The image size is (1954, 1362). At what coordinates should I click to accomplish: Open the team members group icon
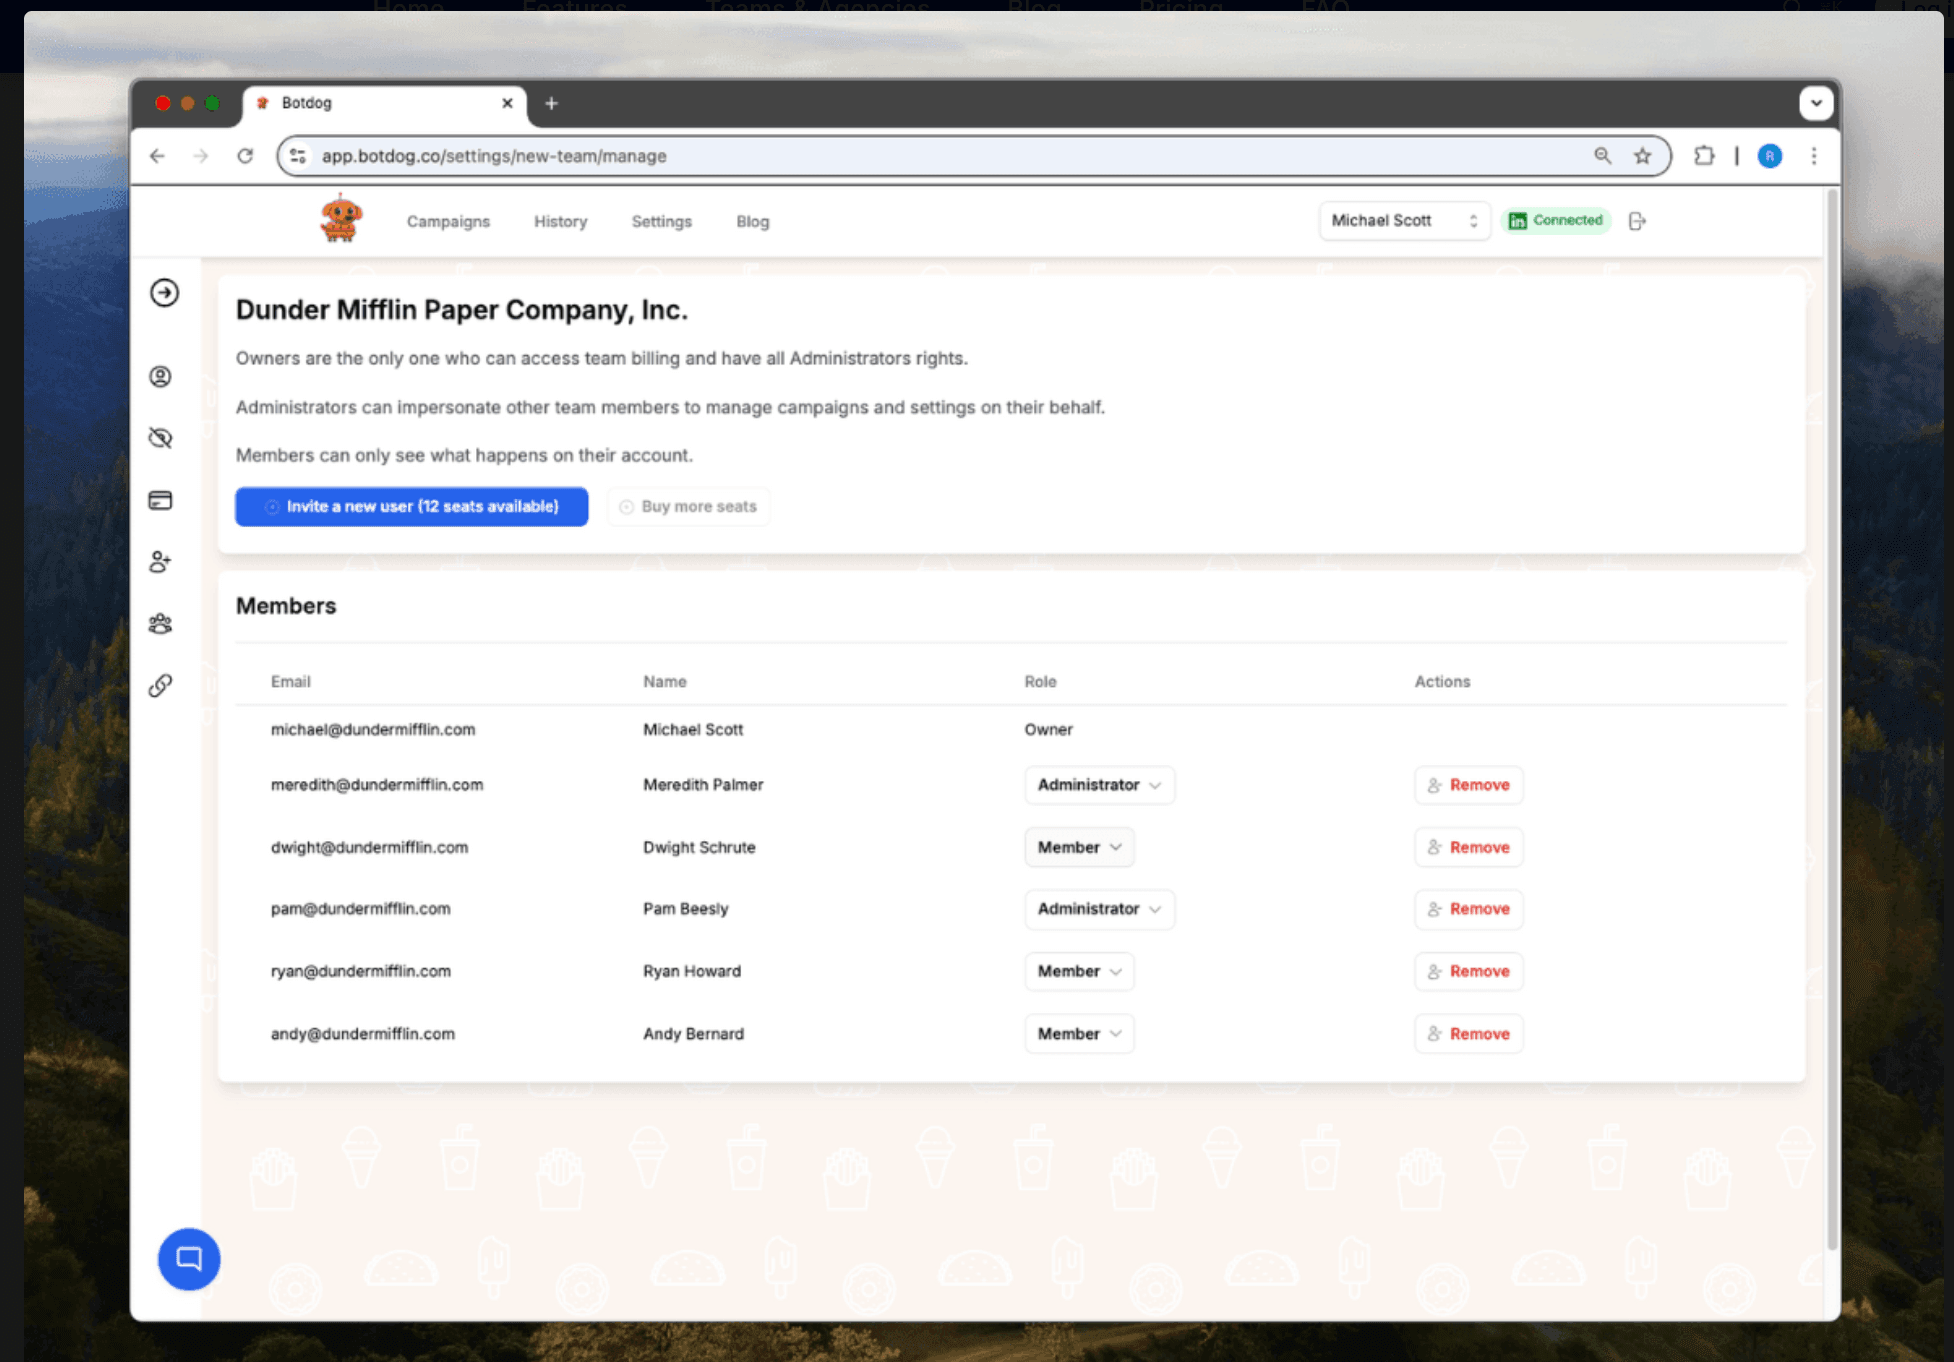click(161, 624)
